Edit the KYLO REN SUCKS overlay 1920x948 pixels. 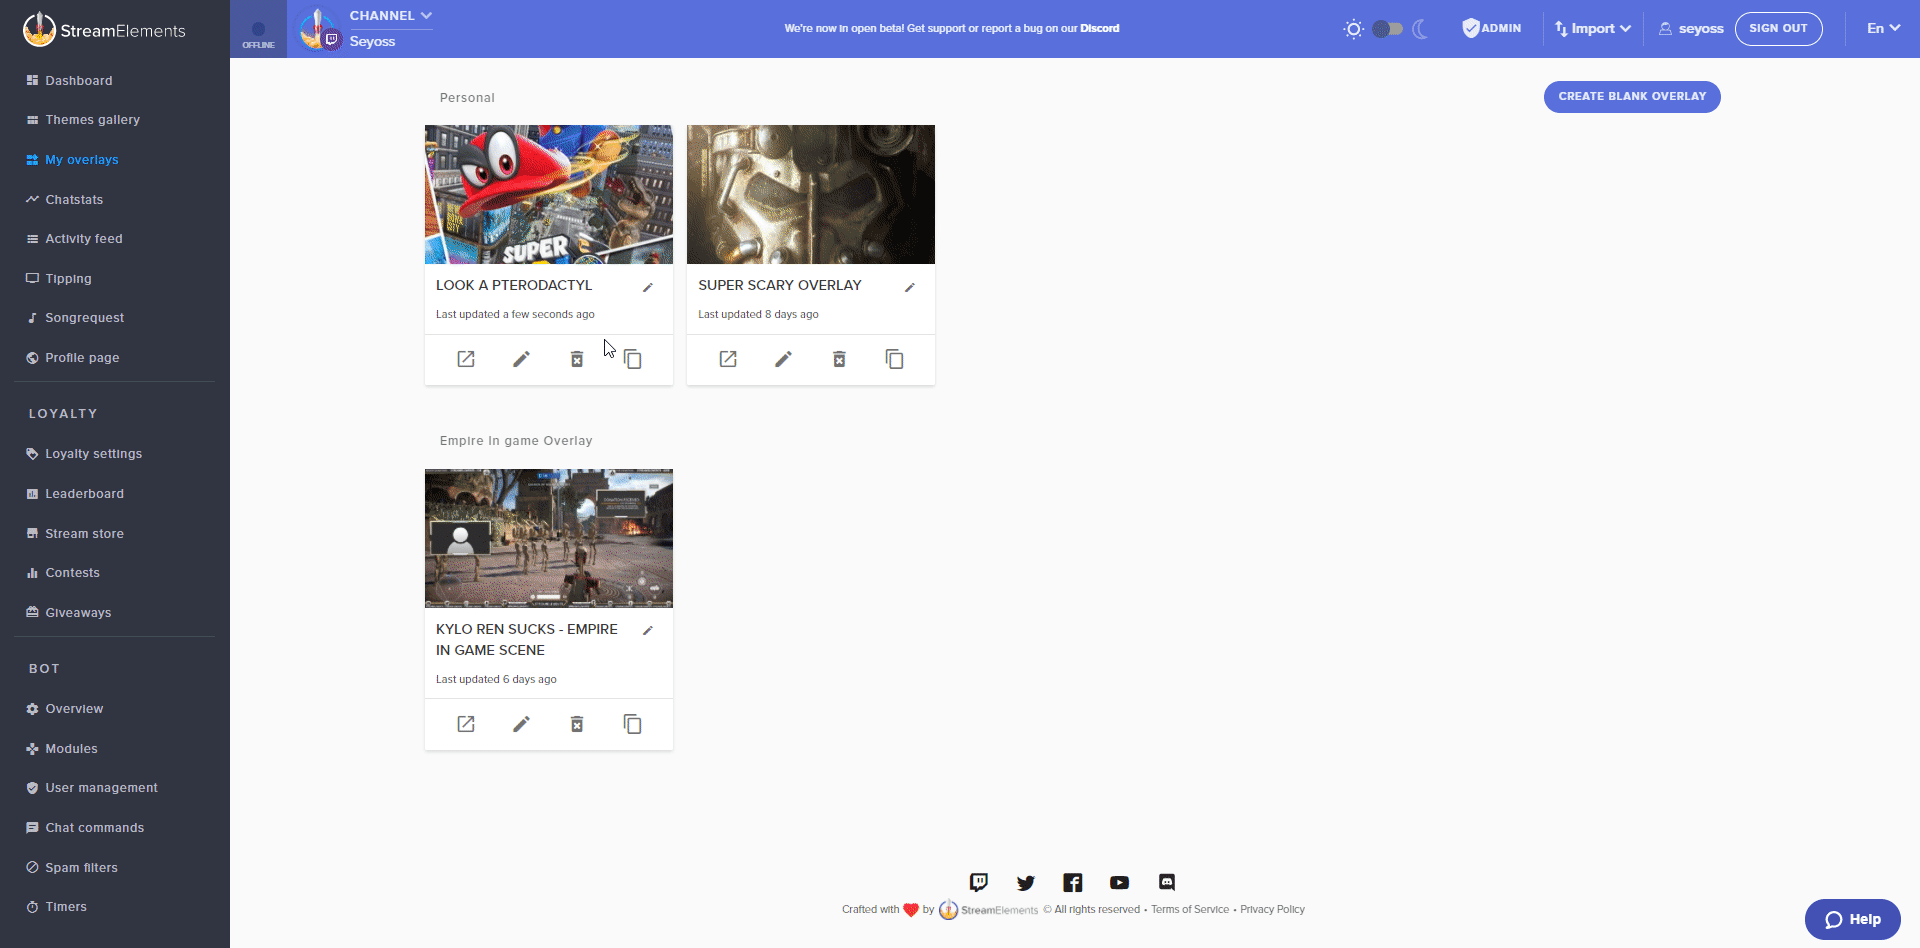[521, 724]
